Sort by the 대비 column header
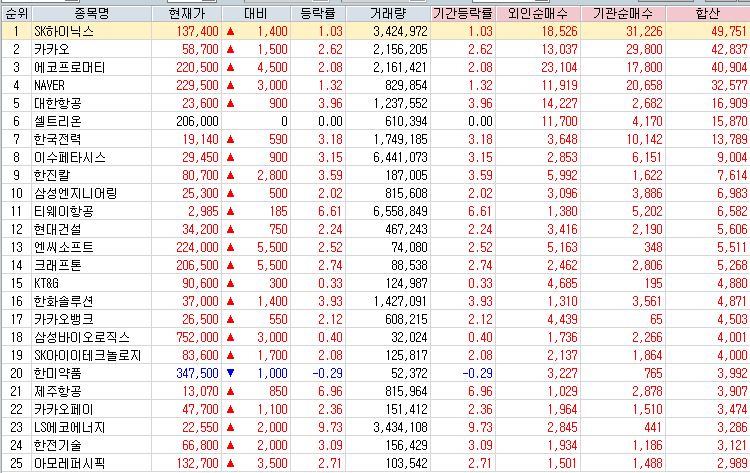 pyautogui.click(x=256, y=13)
